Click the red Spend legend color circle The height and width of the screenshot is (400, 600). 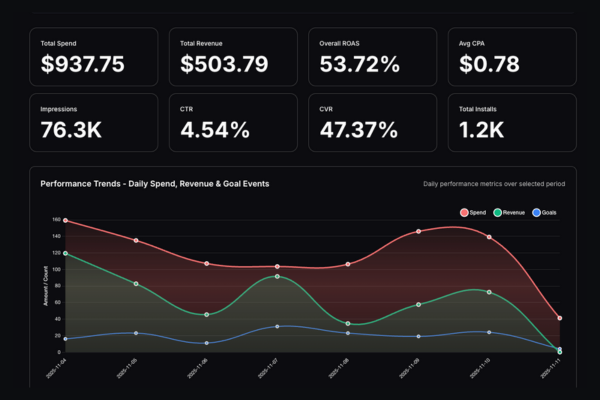coord(464,213)
